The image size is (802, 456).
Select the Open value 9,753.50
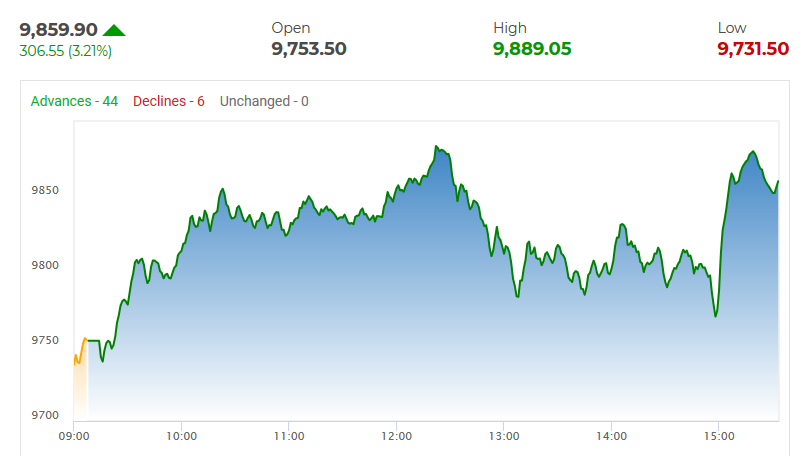(309, 49)
